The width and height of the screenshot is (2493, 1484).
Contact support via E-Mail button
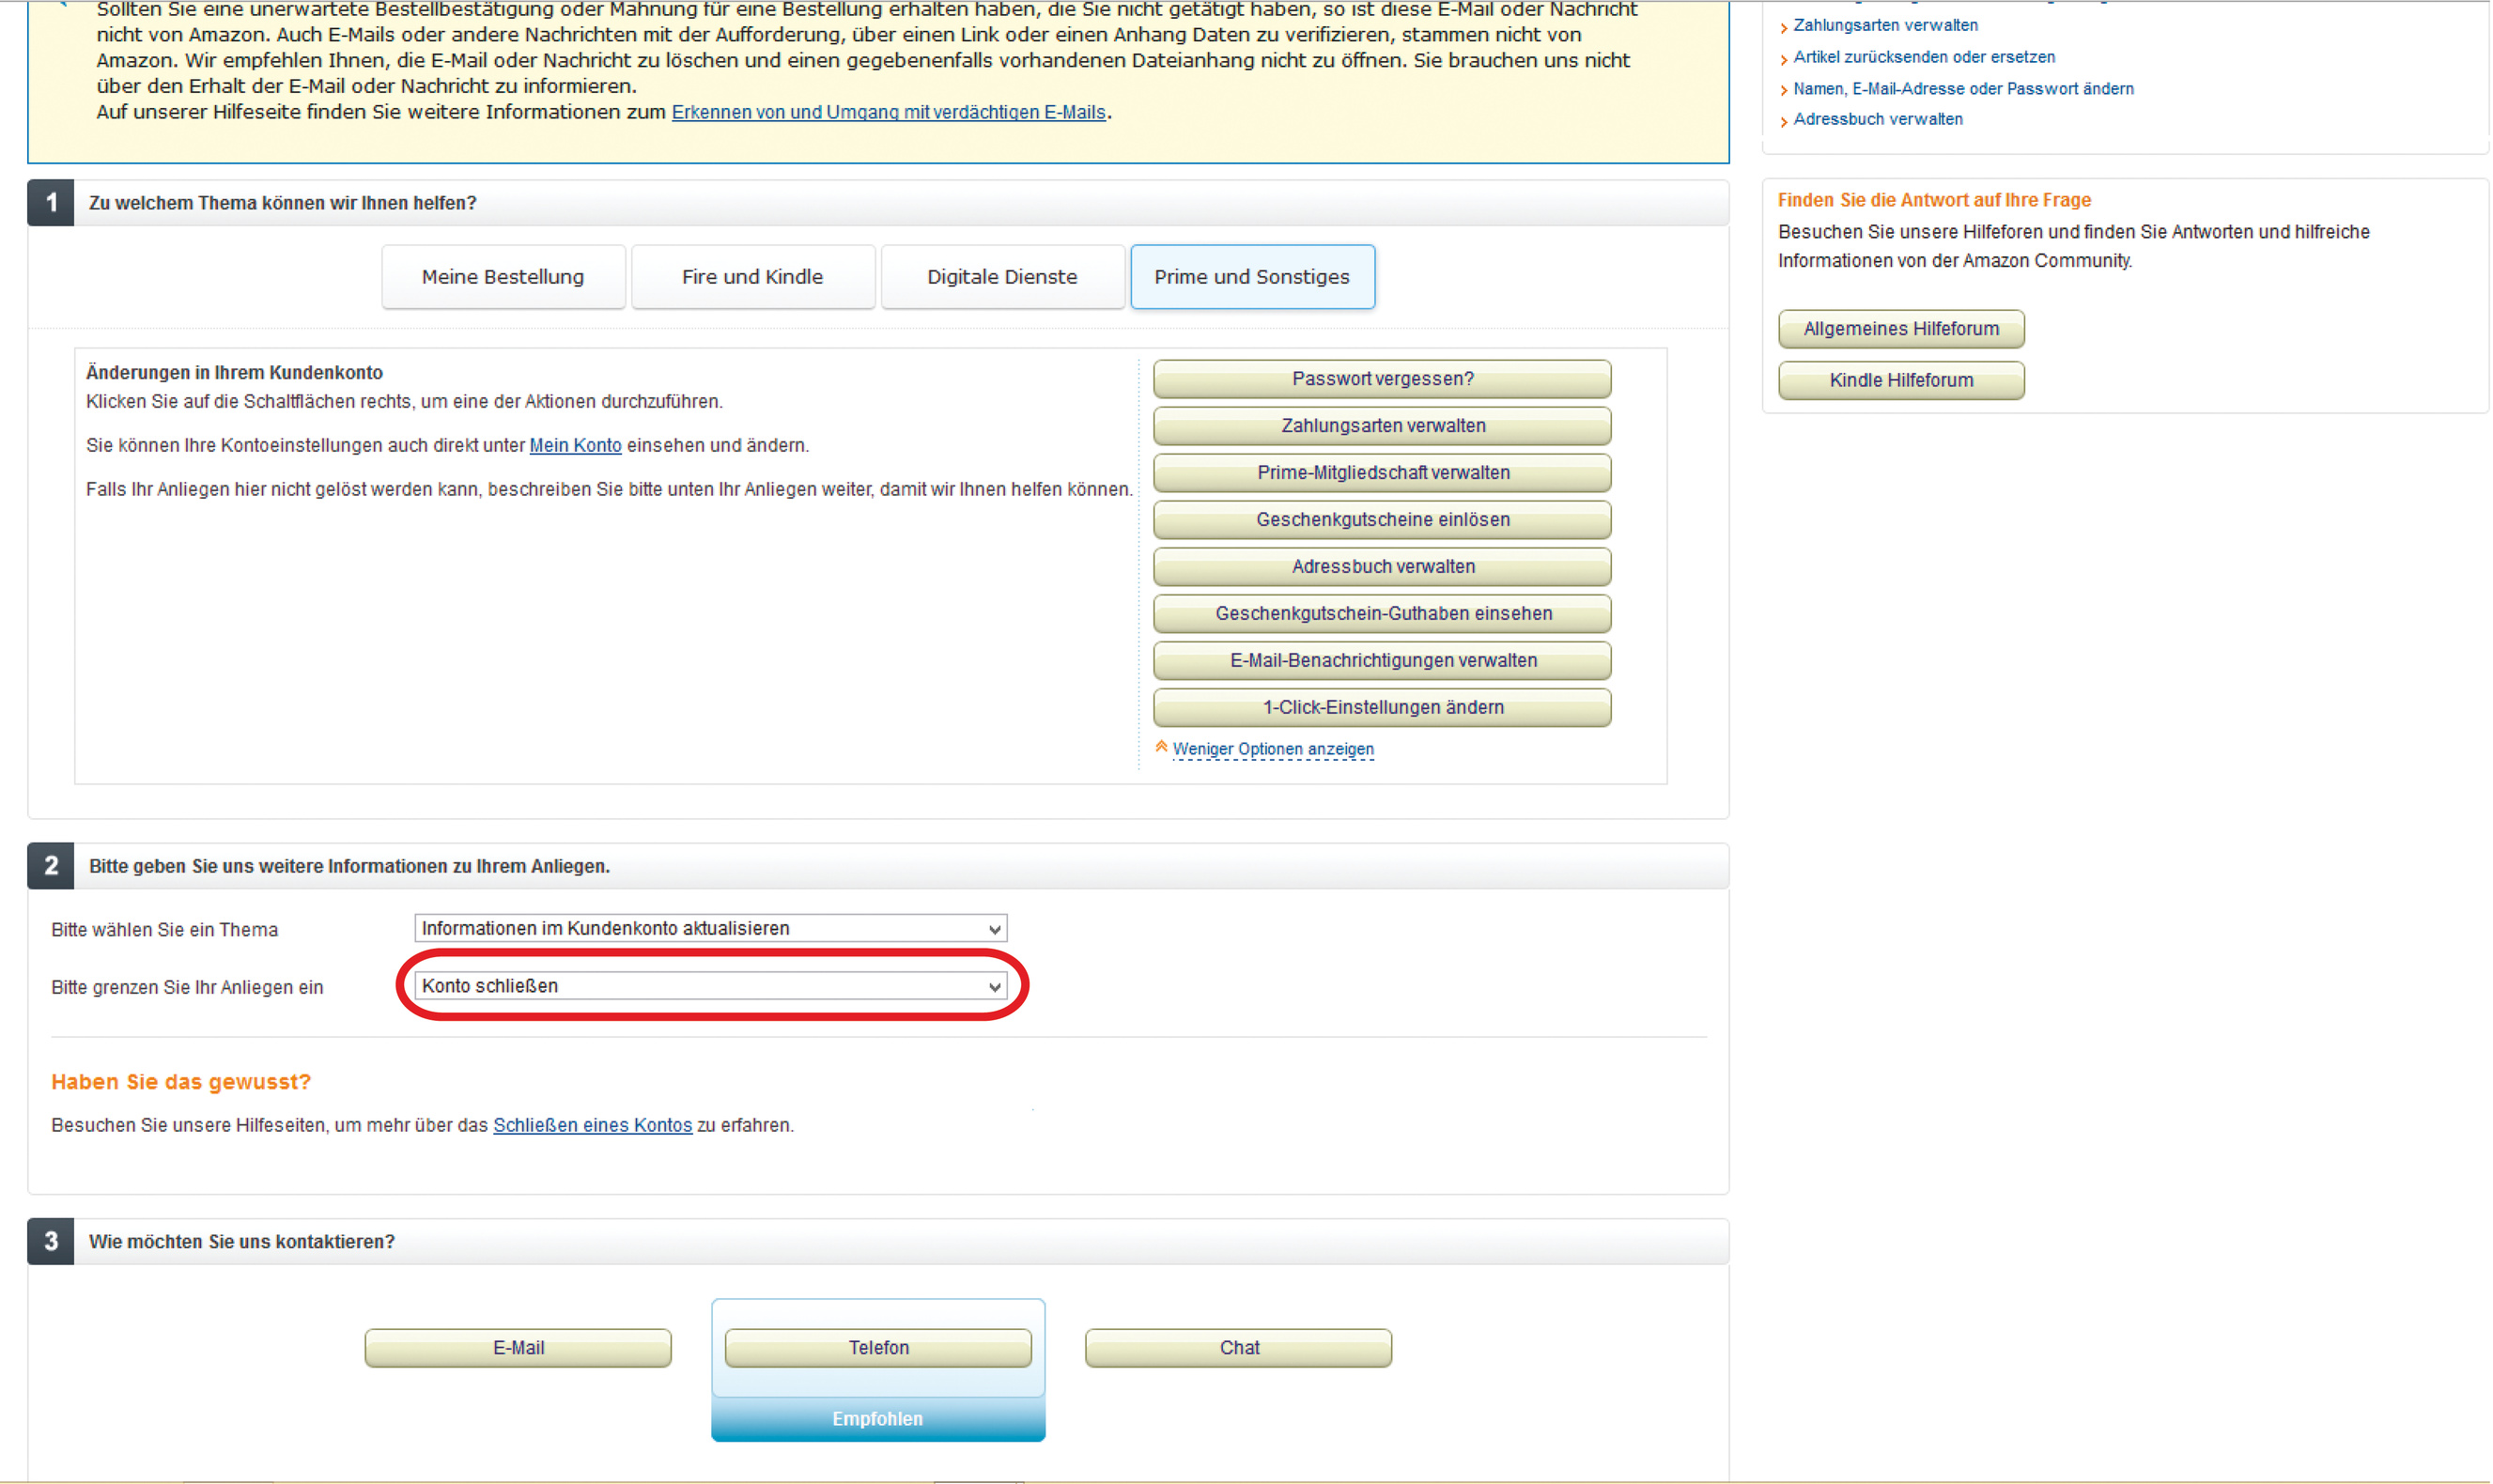518,1348
